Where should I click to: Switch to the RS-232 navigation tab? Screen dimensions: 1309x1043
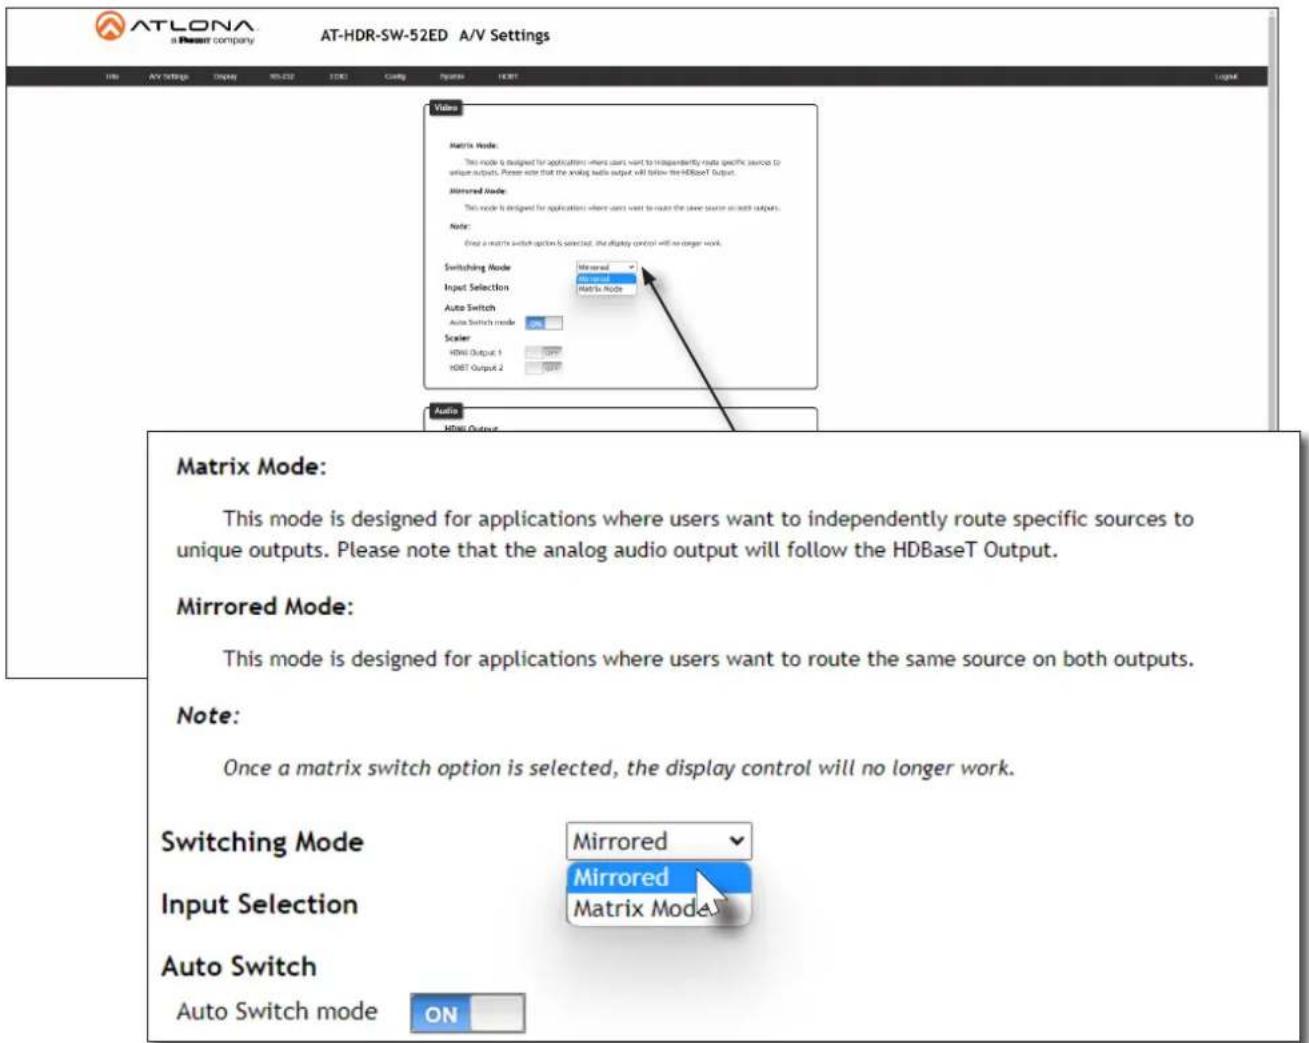point(282,77)
